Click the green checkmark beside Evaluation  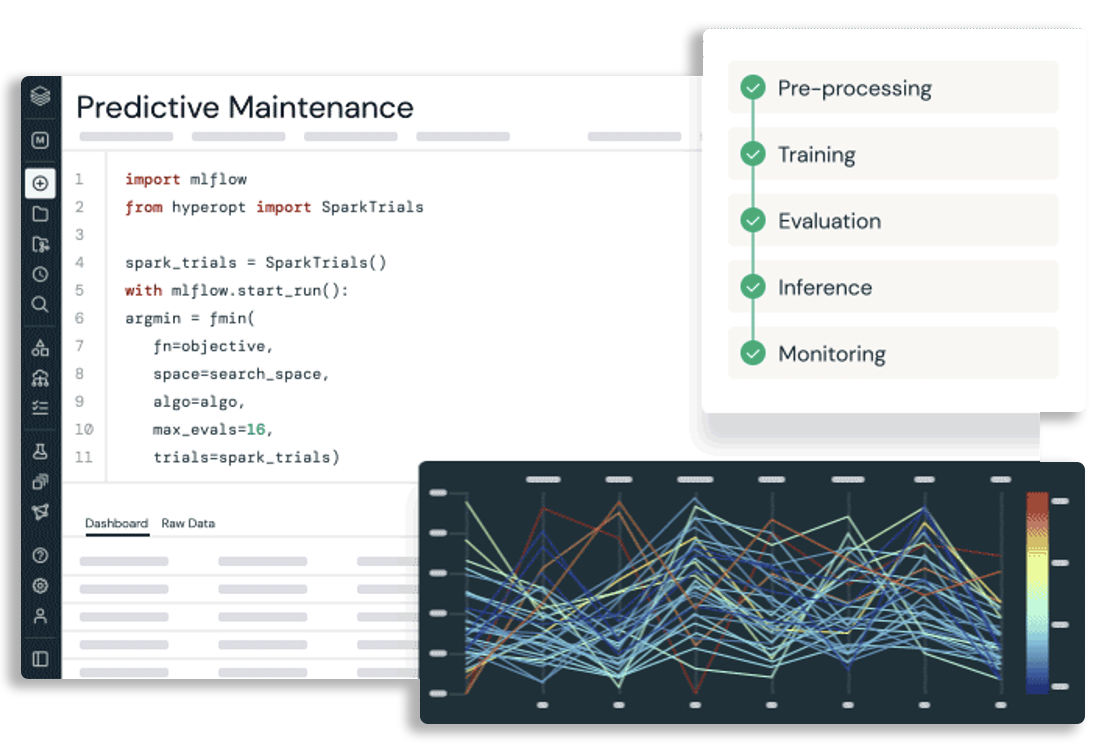753,221
